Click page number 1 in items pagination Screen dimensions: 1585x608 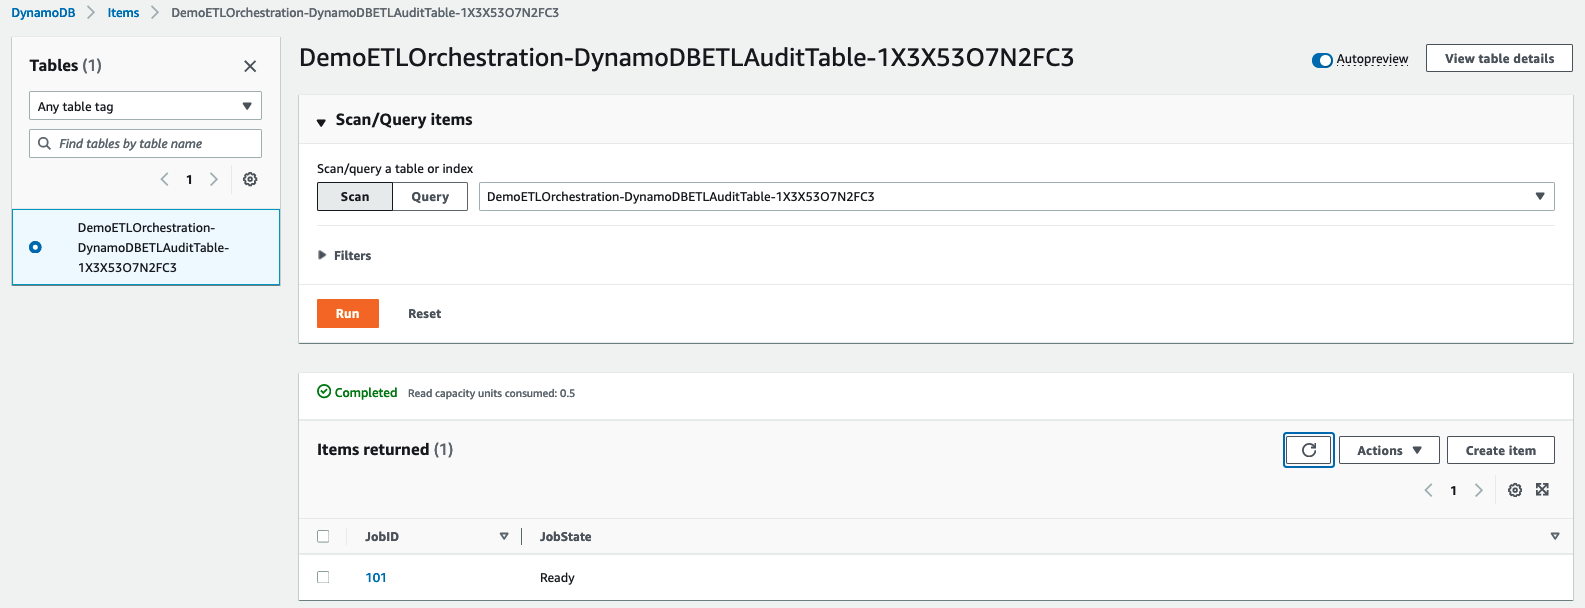click(x=1453, y=490)
